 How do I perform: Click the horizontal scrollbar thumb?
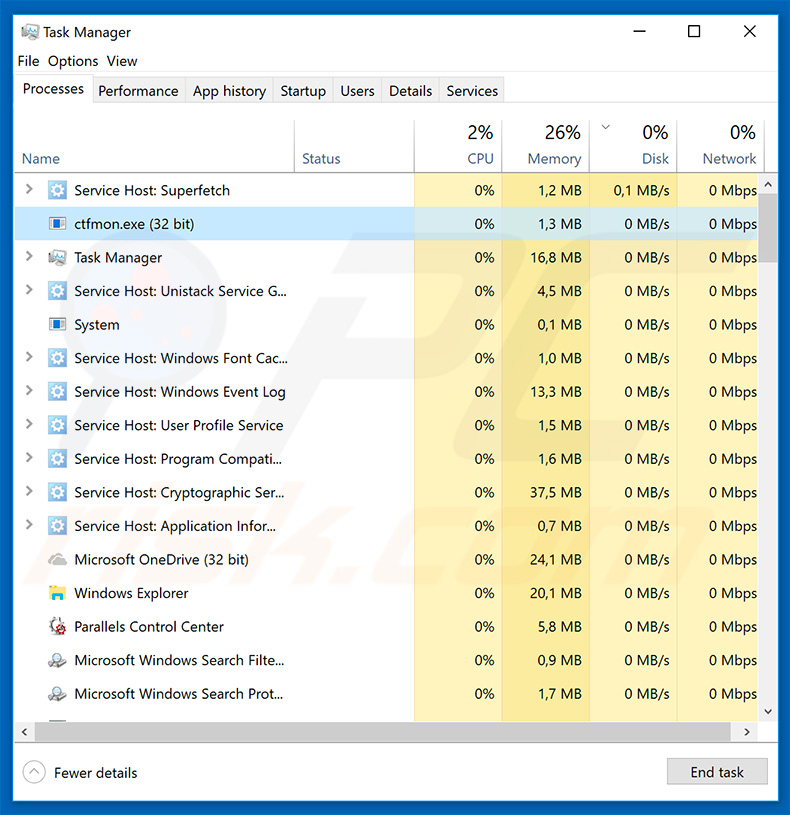click(x=383, y=732)
